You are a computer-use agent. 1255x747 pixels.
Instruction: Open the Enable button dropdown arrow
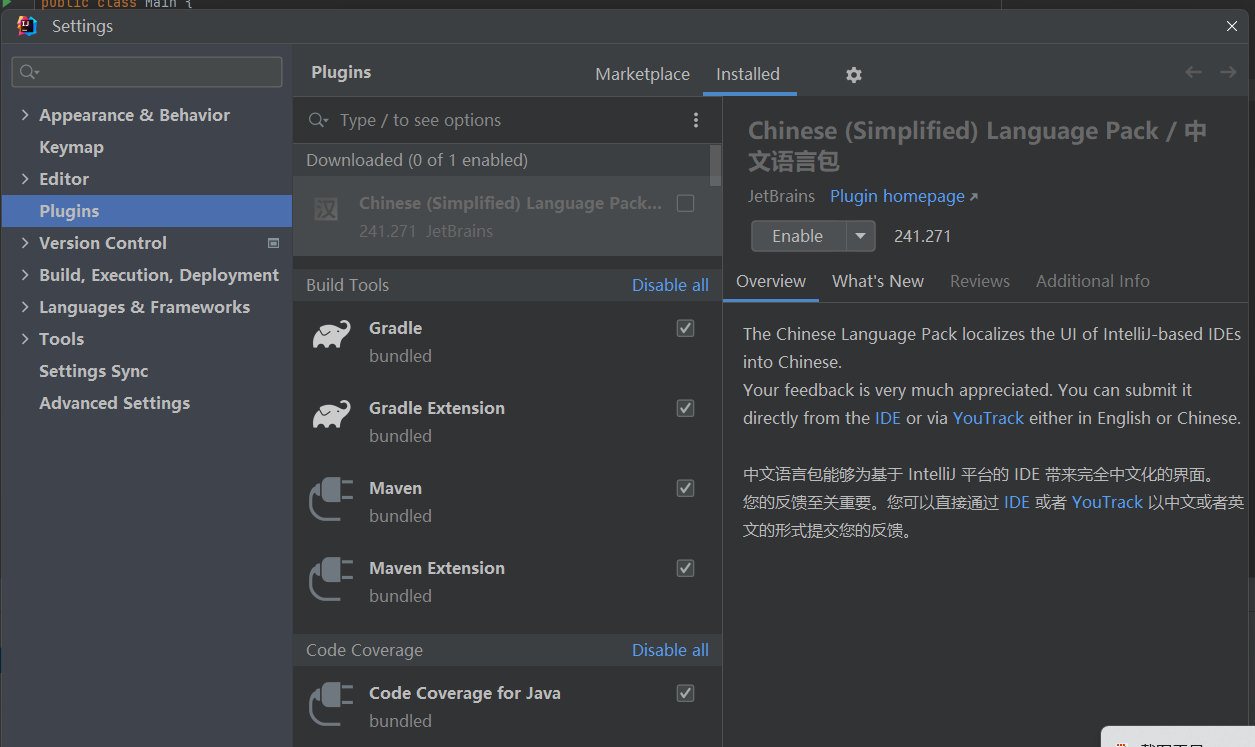pyautogui.click(x=861, y=236)
